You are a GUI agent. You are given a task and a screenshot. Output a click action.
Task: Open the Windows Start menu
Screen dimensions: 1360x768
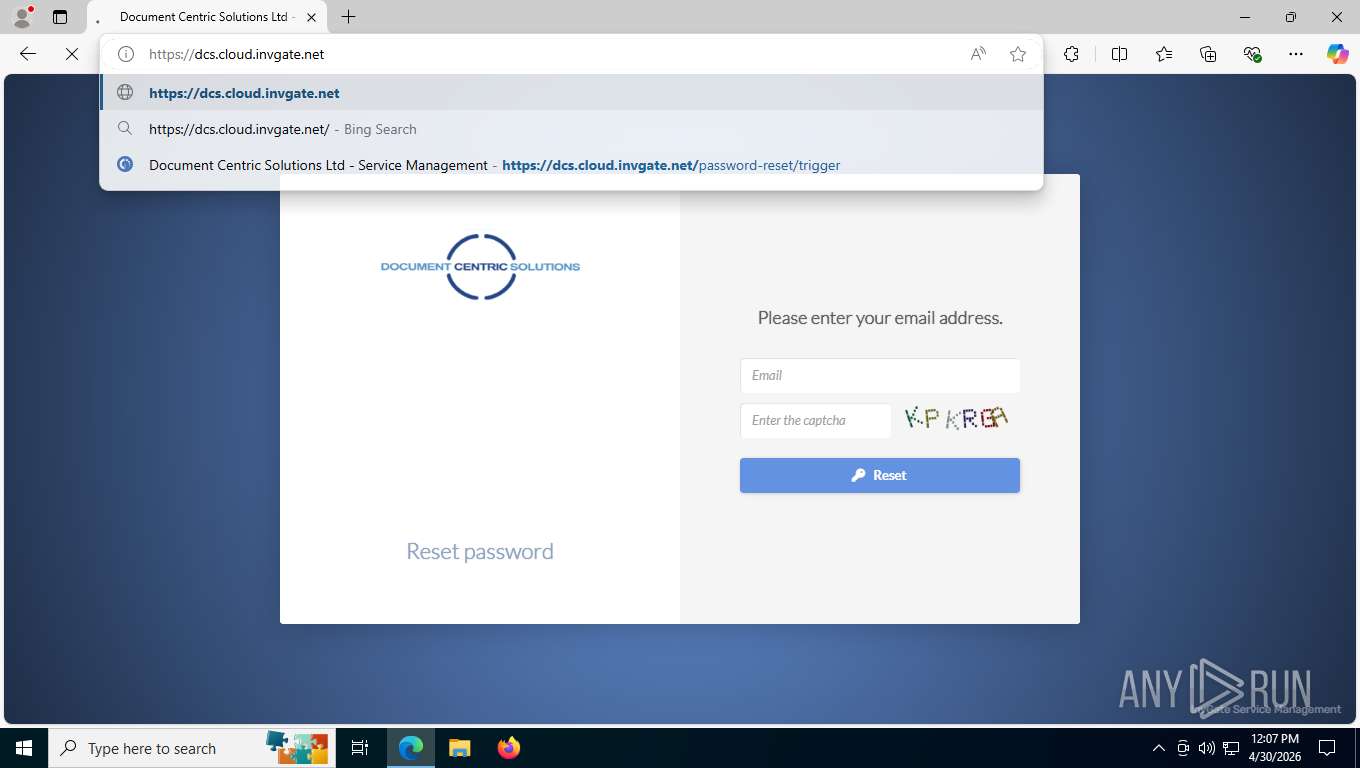24,748
